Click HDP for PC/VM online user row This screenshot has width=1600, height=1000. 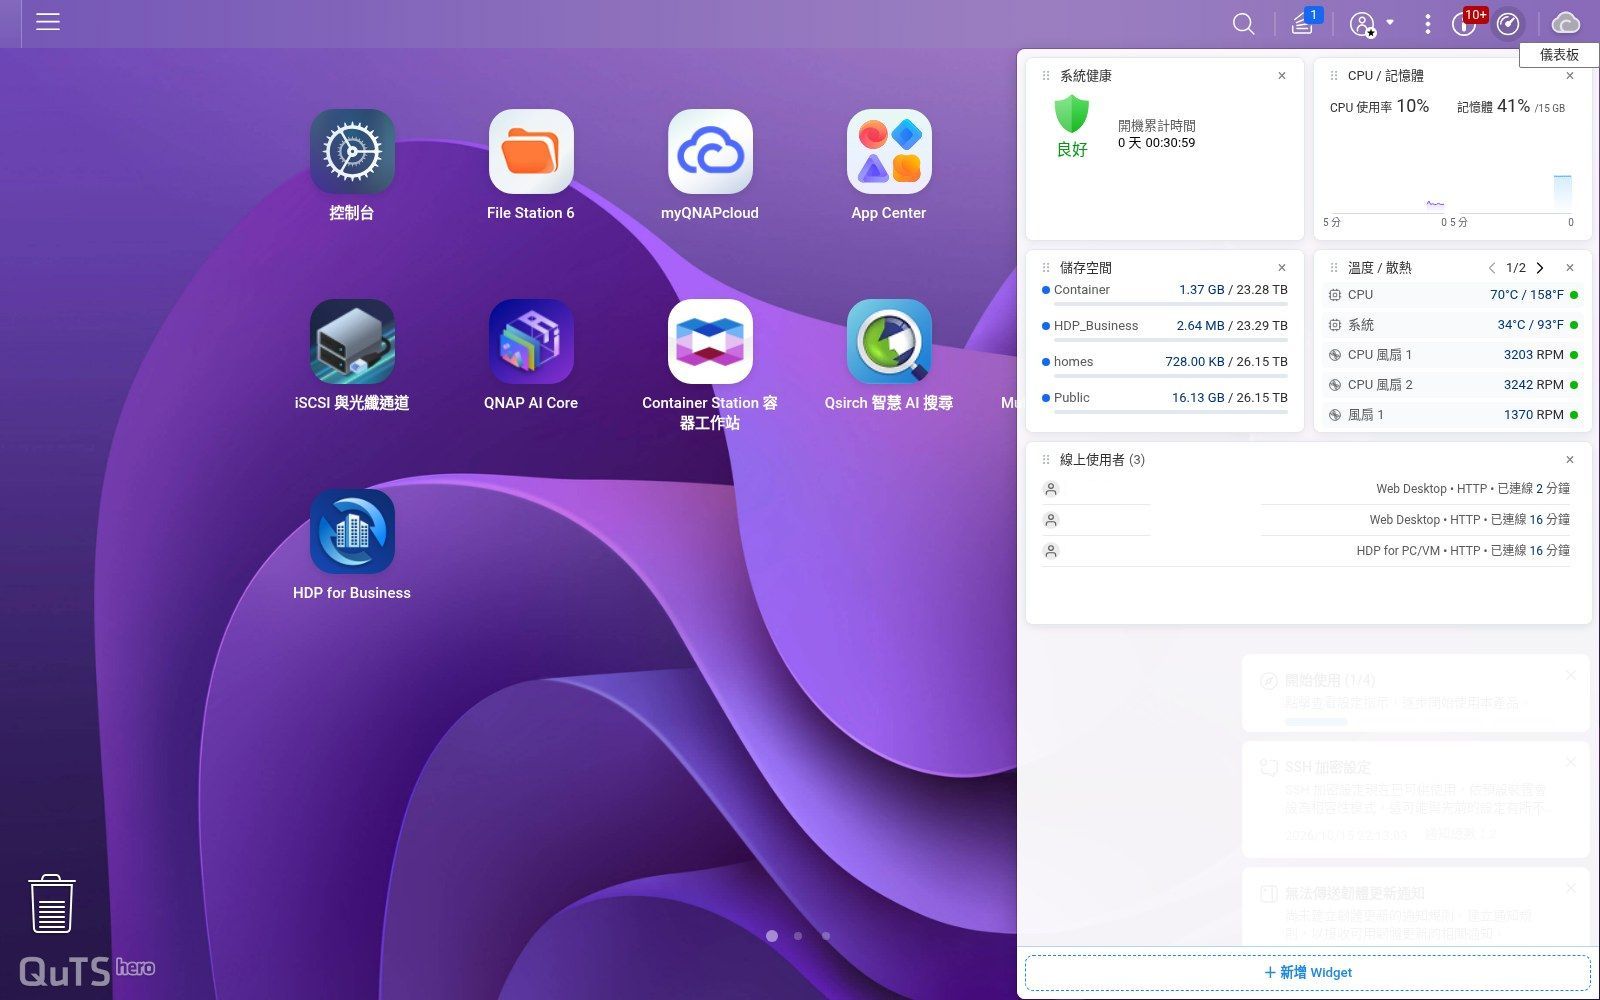(x=1306, y=551)
